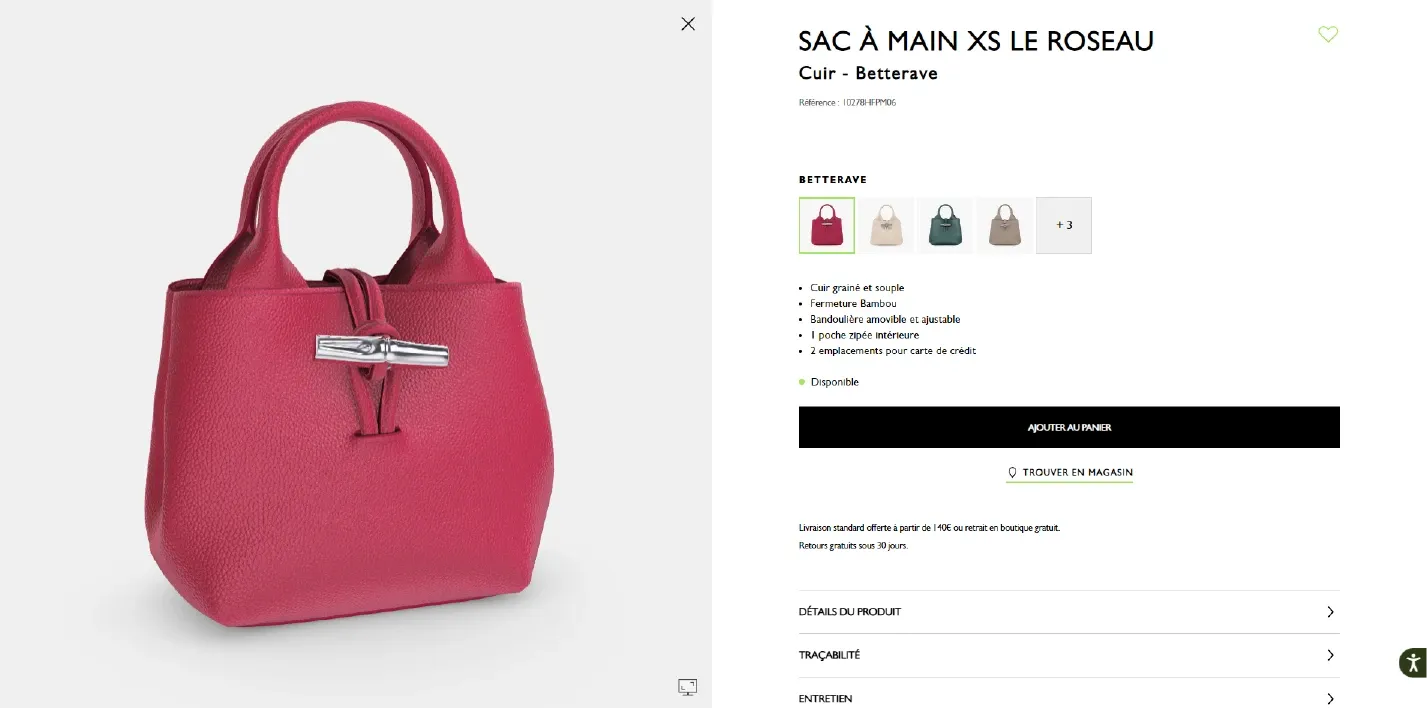
Task: Close the quick view with the X icon
Action: pos(687,23)
